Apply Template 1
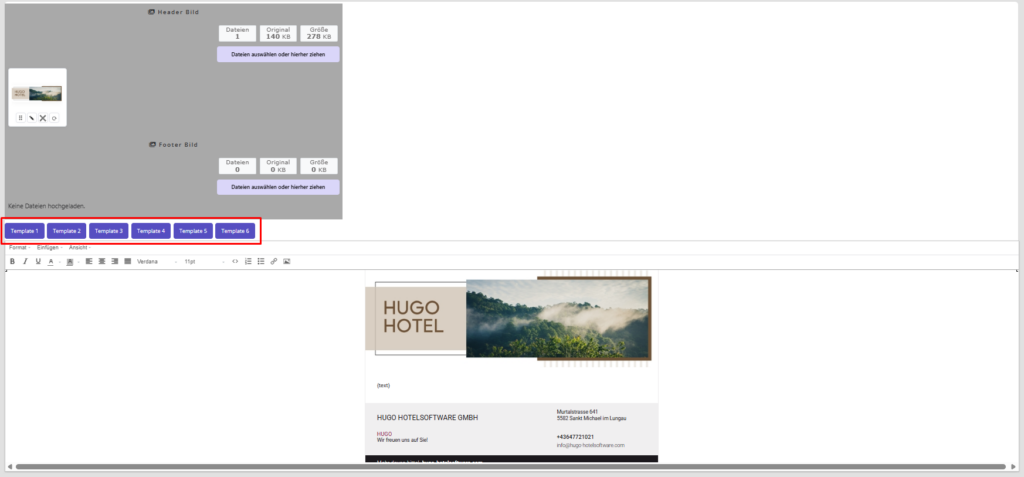The height and width of the screenshot is (477, 1024). pos(23,231)
